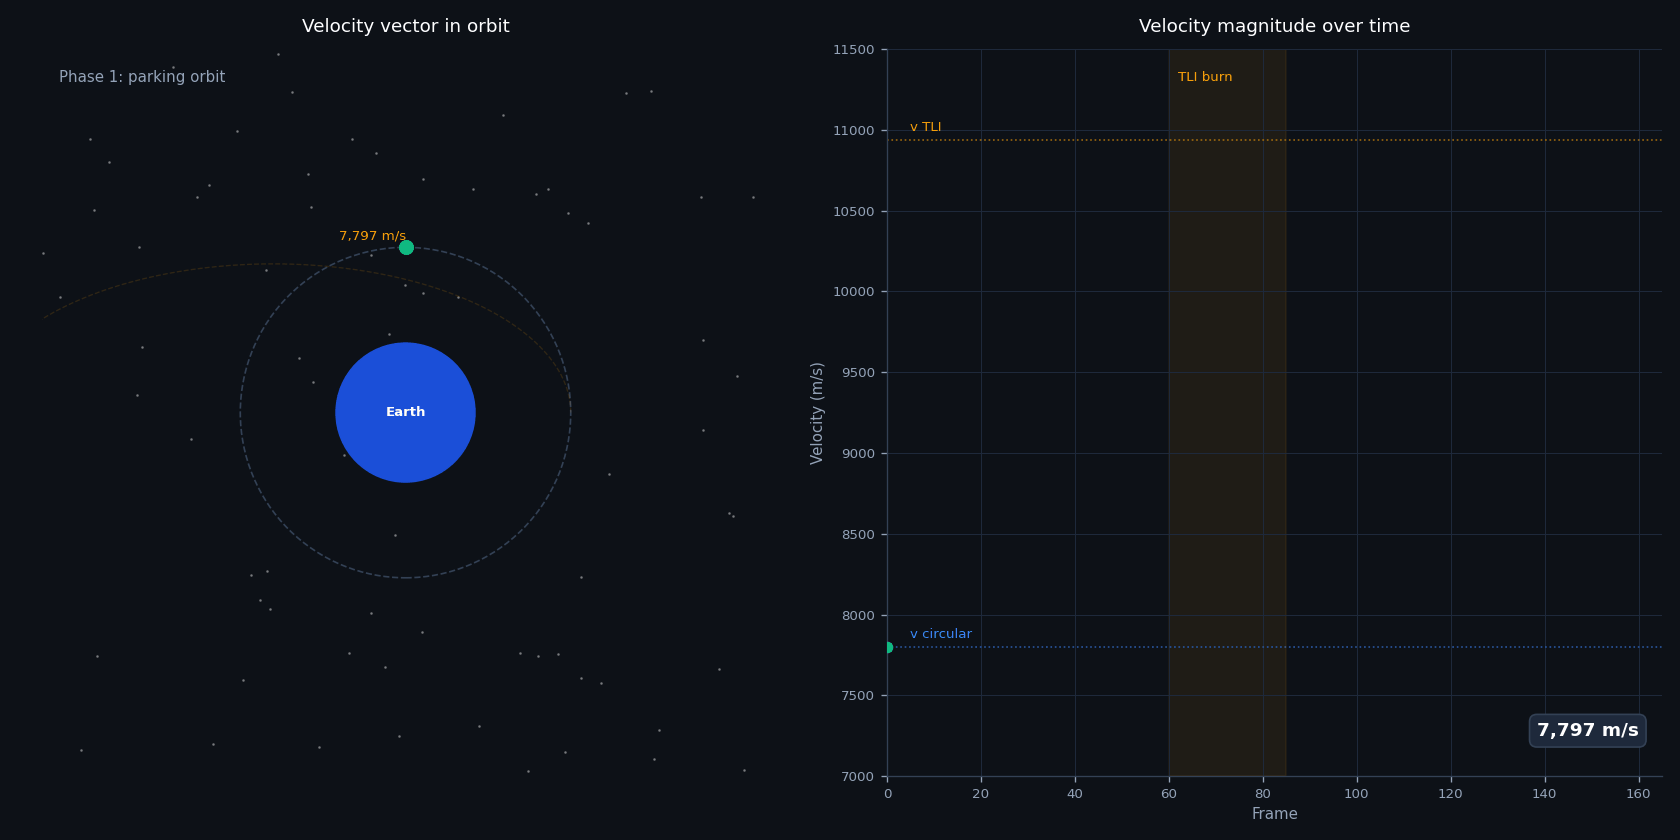Click the "Velocity vector in orbit" title
1680x840 pixels.
click(406, 27)
